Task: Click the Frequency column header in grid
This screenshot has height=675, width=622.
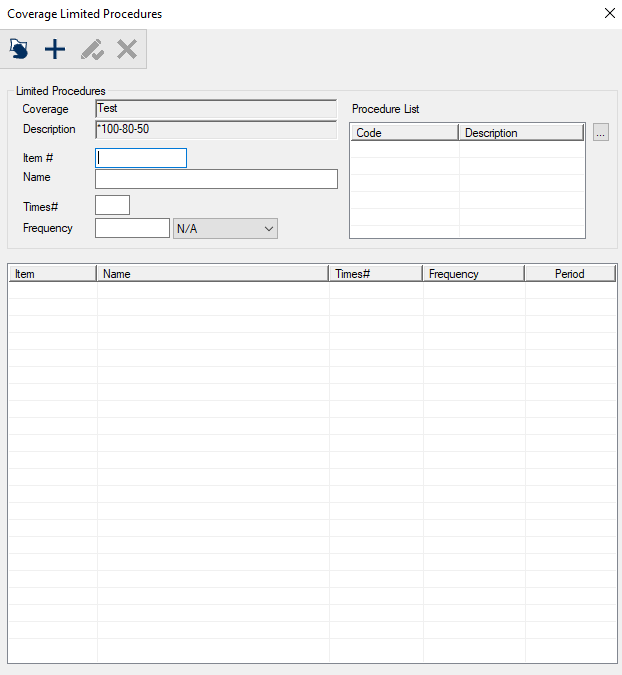Action: click(x=473, y=274)
